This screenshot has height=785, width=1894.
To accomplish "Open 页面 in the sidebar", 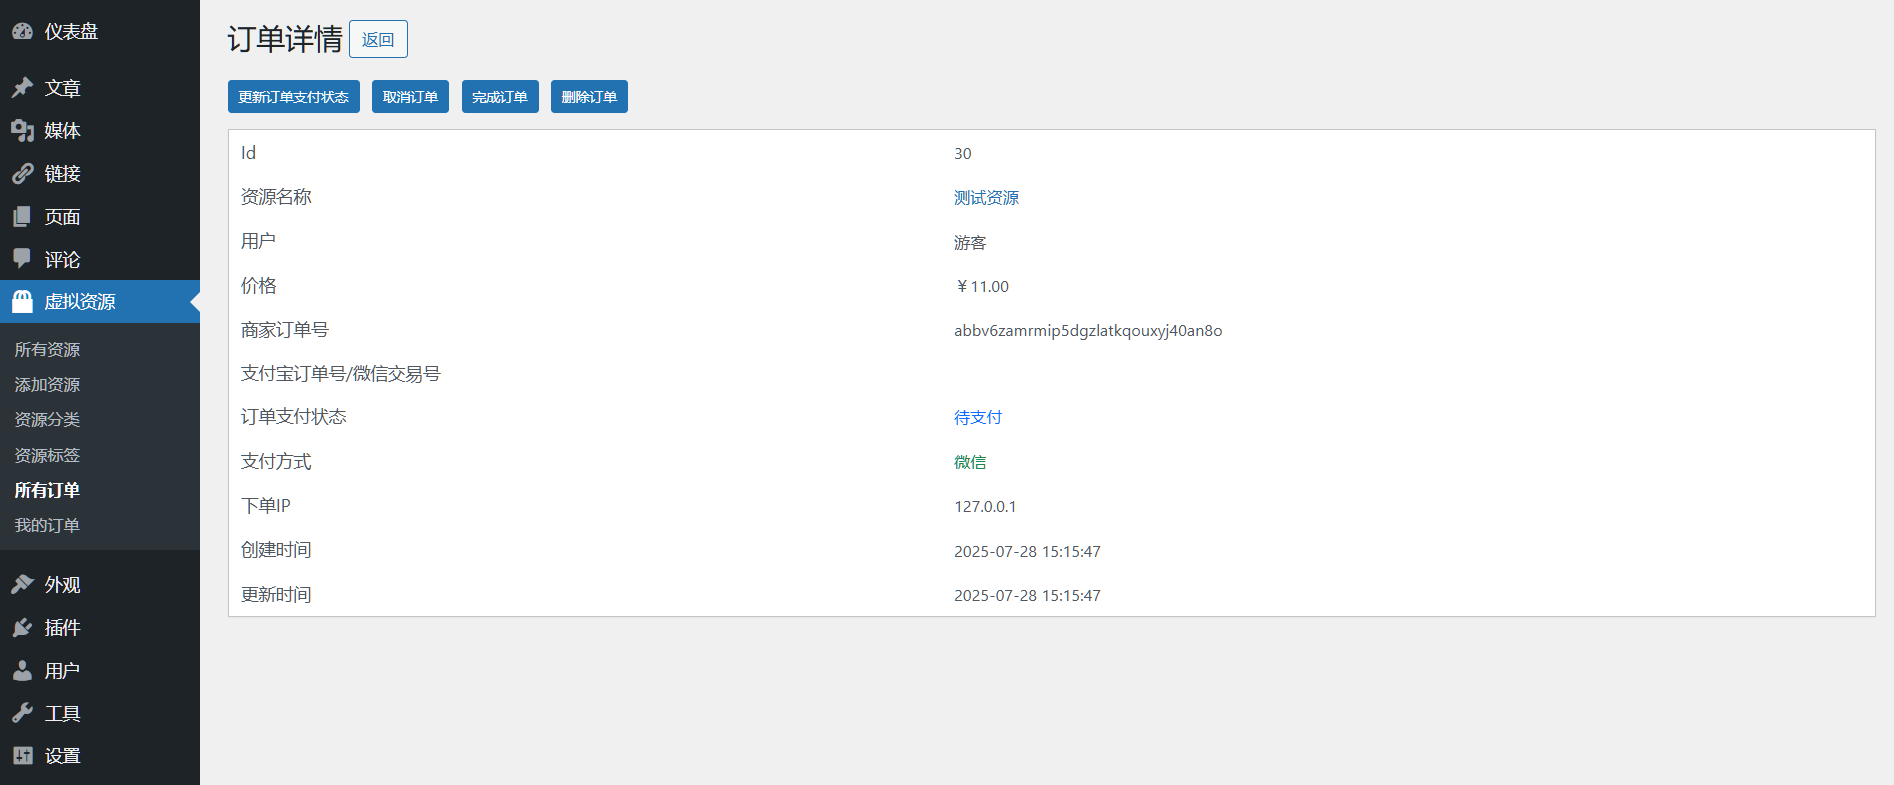I will [x=62, y=217].
